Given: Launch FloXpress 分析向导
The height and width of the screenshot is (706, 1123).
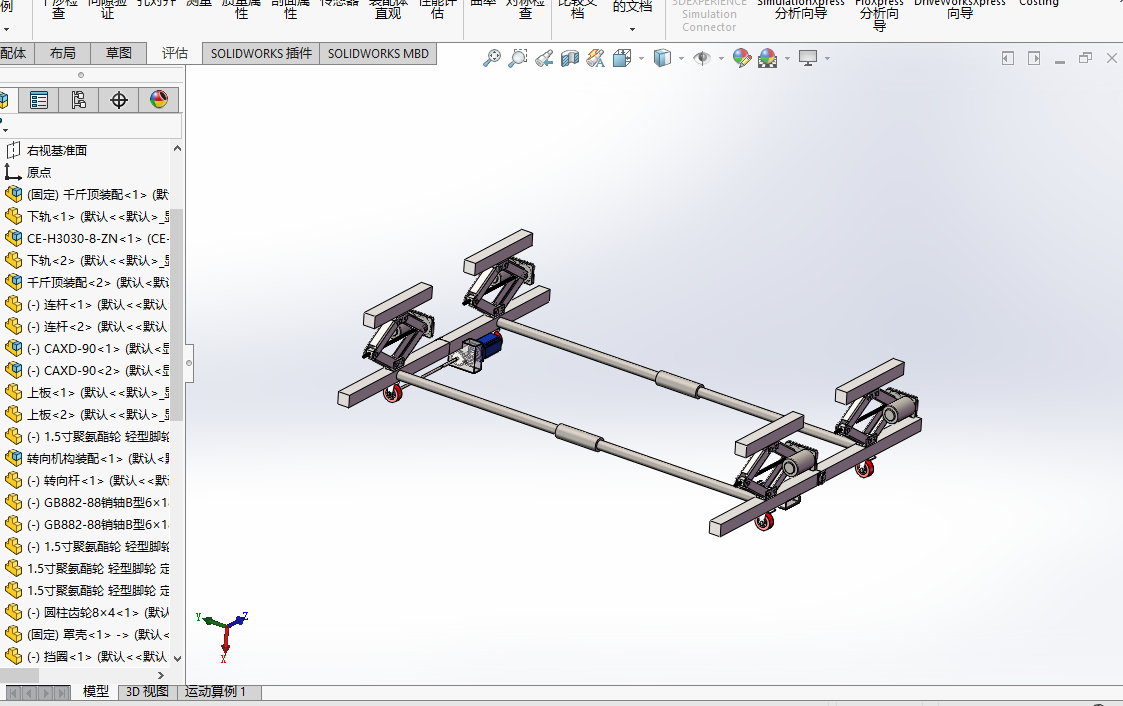Looking at the screenshot, I should click(x=879, y=14).
